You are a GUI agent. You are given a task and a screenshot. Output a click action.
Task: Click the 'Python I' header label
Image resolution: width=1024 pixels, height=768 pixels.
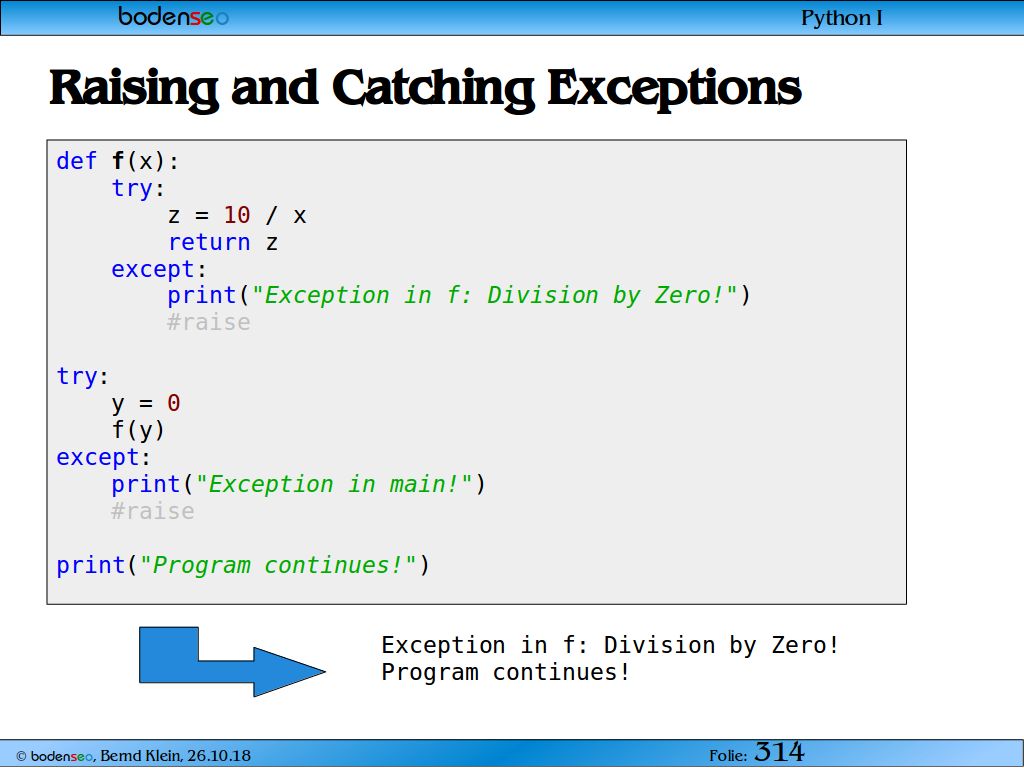(841, 18)
